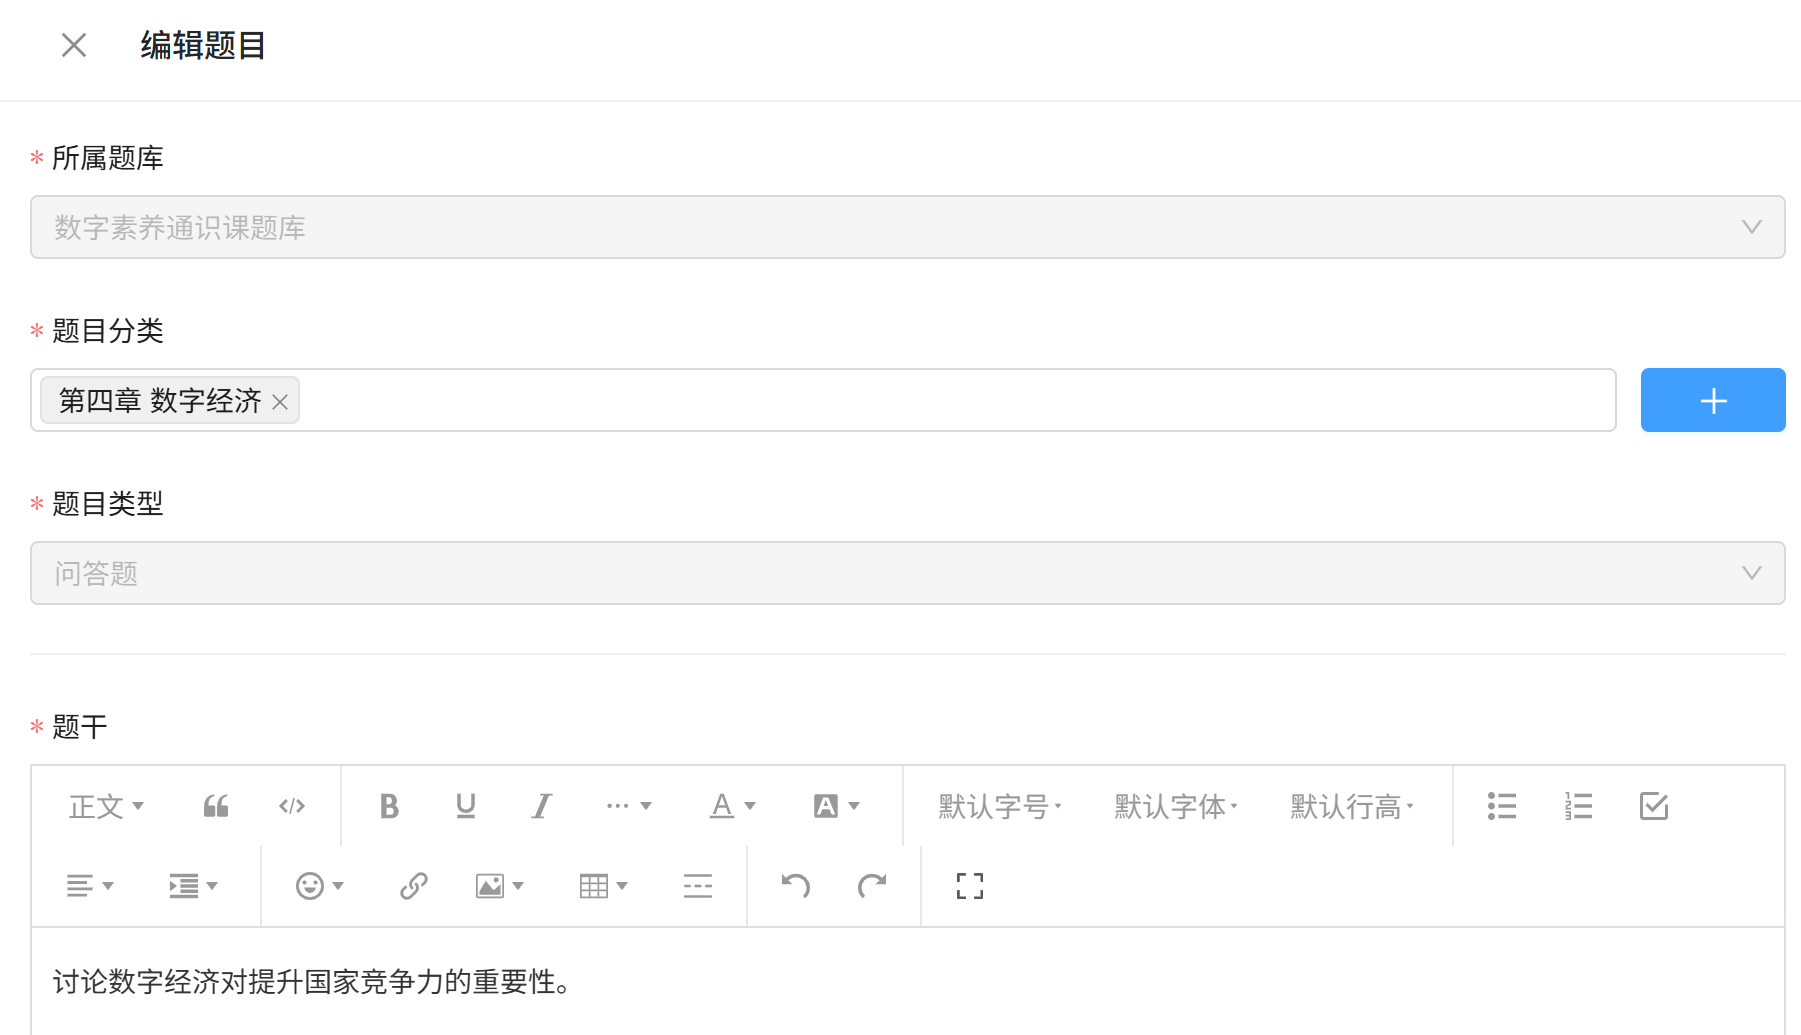Insert a to-do checkbox list
The height and width of the screenshot is (1035, 1801).
(1654, 806)
